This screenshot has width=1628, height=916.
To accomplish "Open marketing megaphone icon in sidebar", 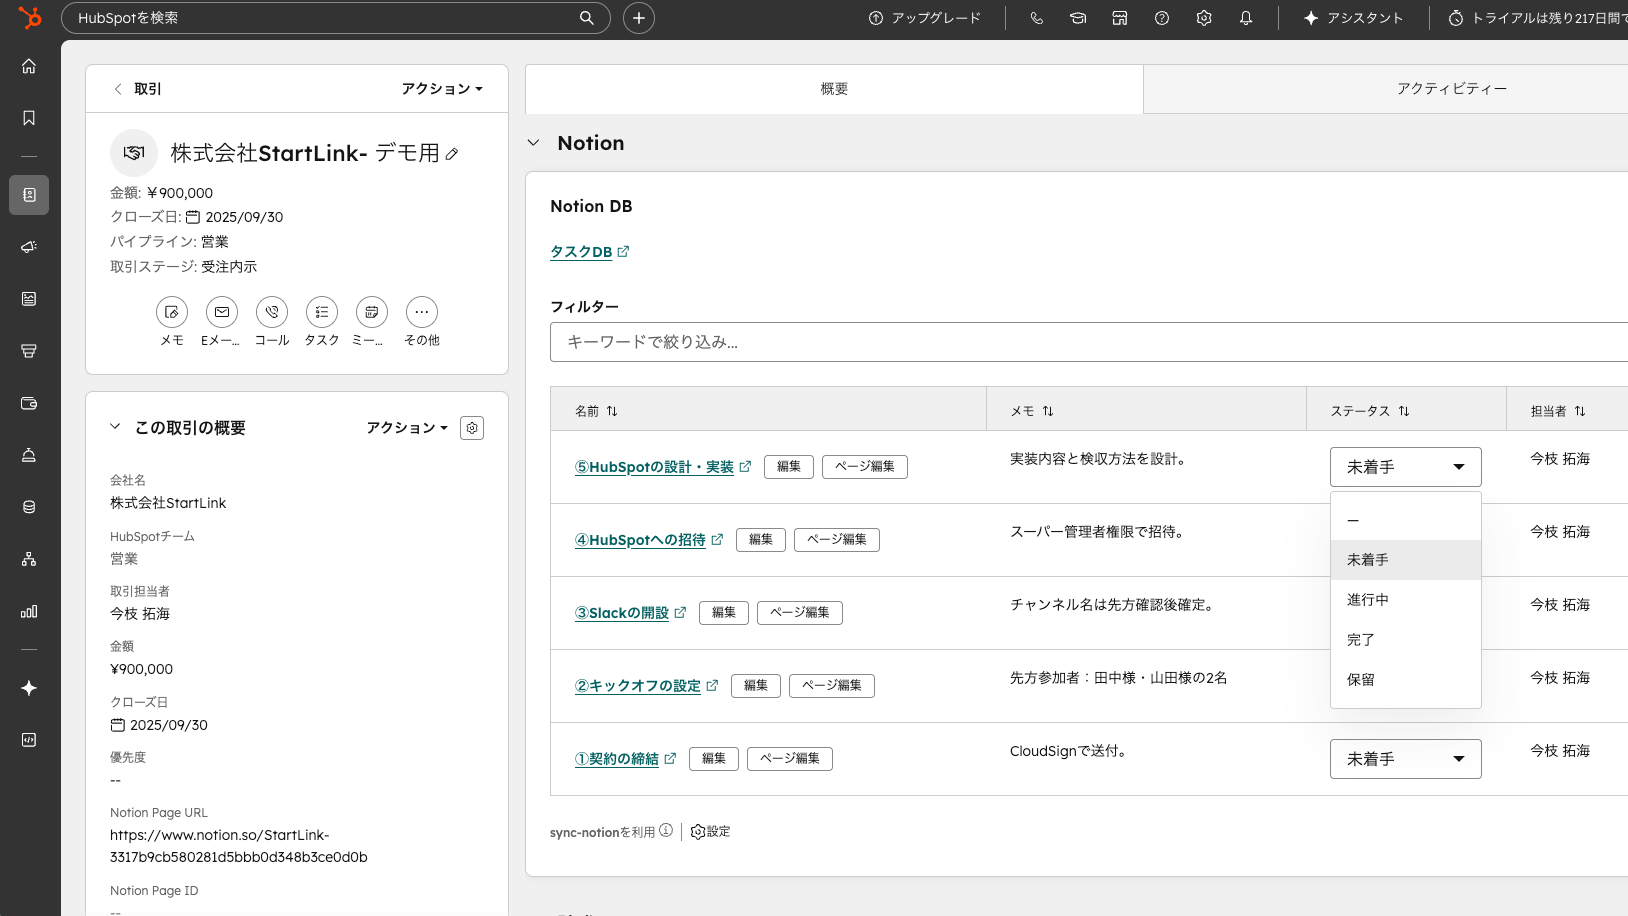I will coord(29,247).
